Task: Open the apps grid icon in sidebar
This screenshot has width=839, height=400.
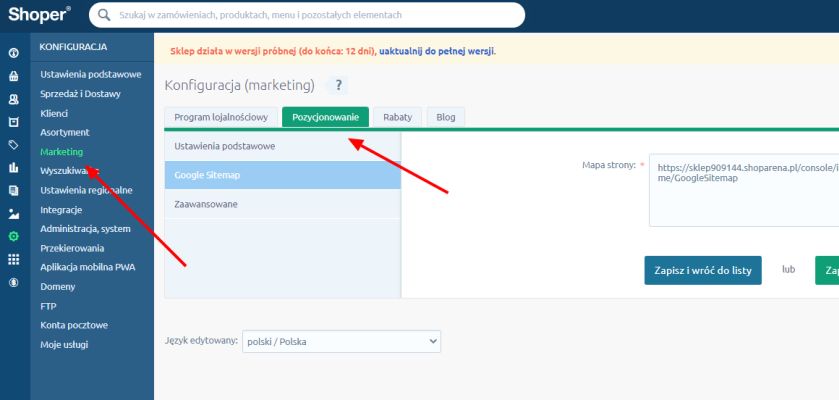Action: point(14,260)
